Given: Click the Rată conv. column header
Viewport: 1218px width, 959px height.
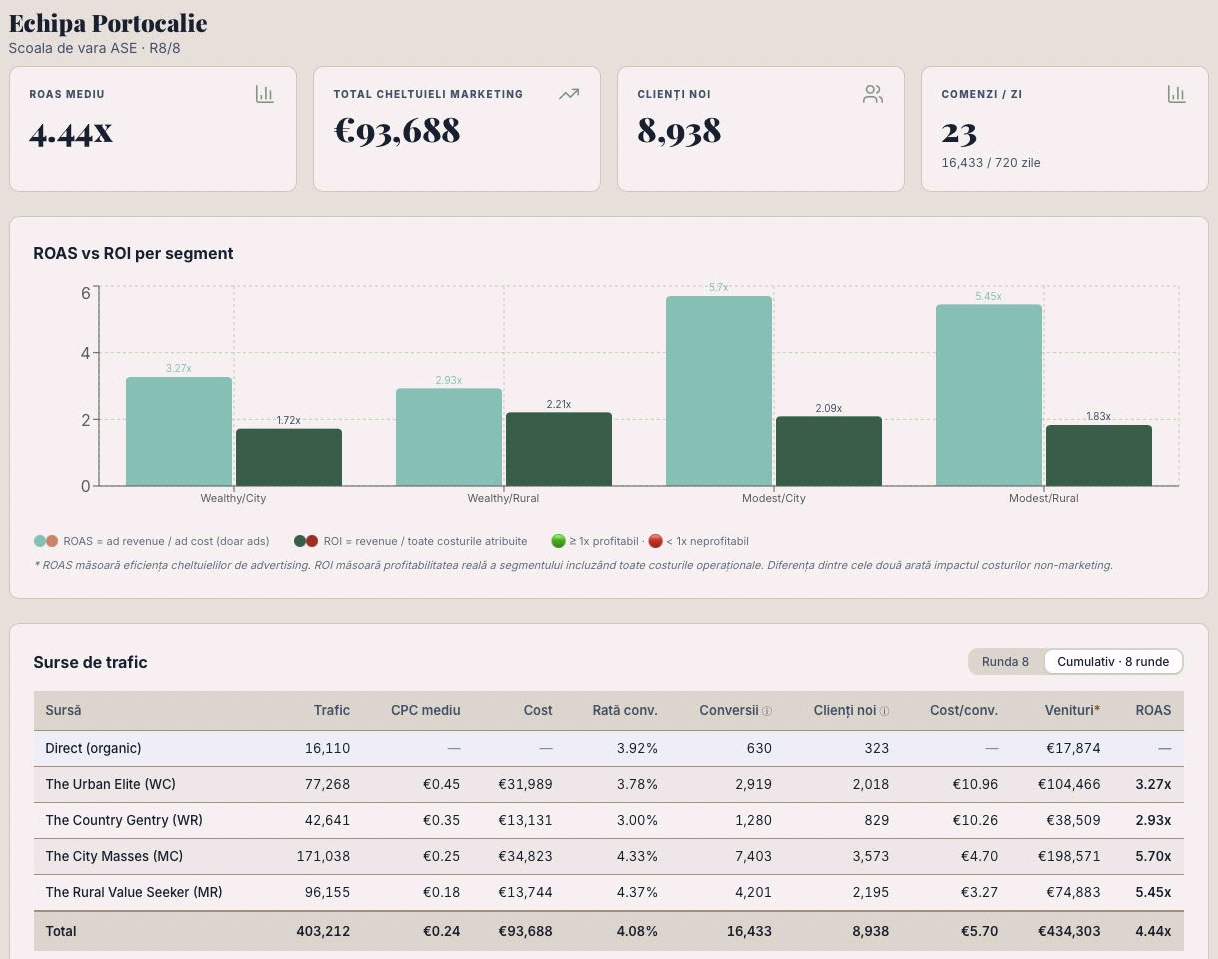Looking at the screenshot, I should click(625, 710).
